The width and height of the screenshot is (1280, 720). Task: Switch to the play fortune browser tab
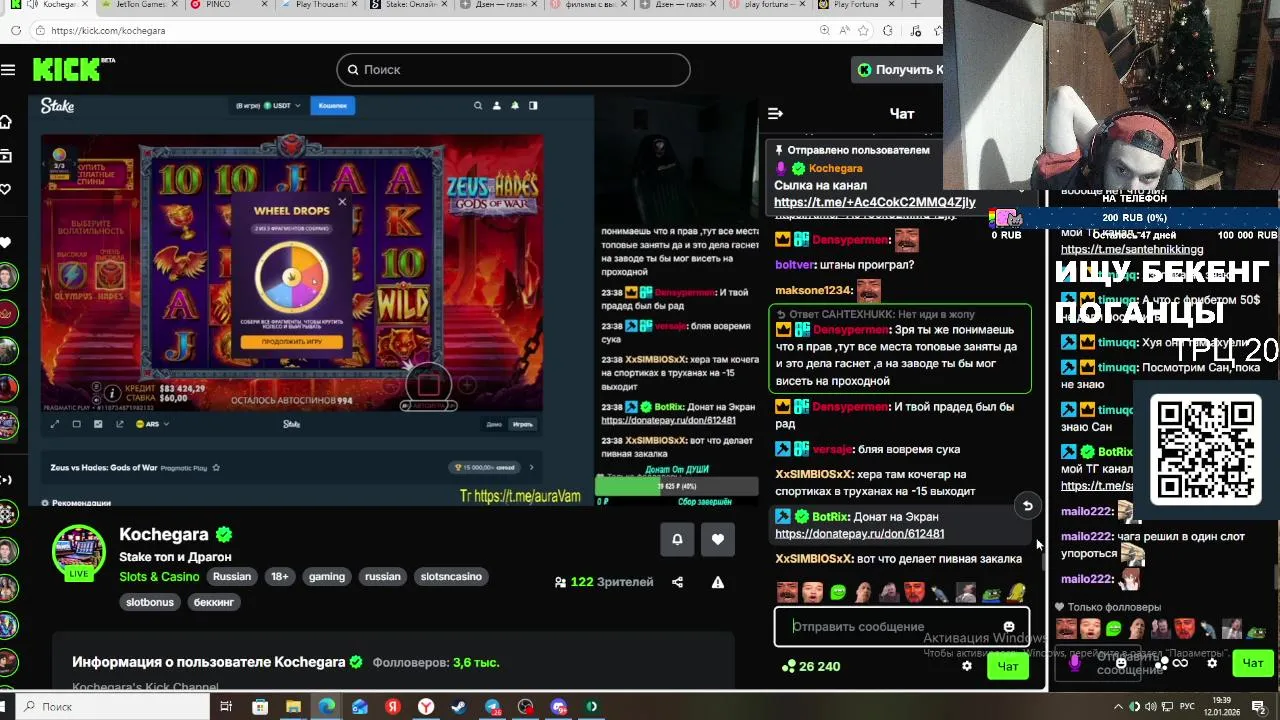click(770, 5)
